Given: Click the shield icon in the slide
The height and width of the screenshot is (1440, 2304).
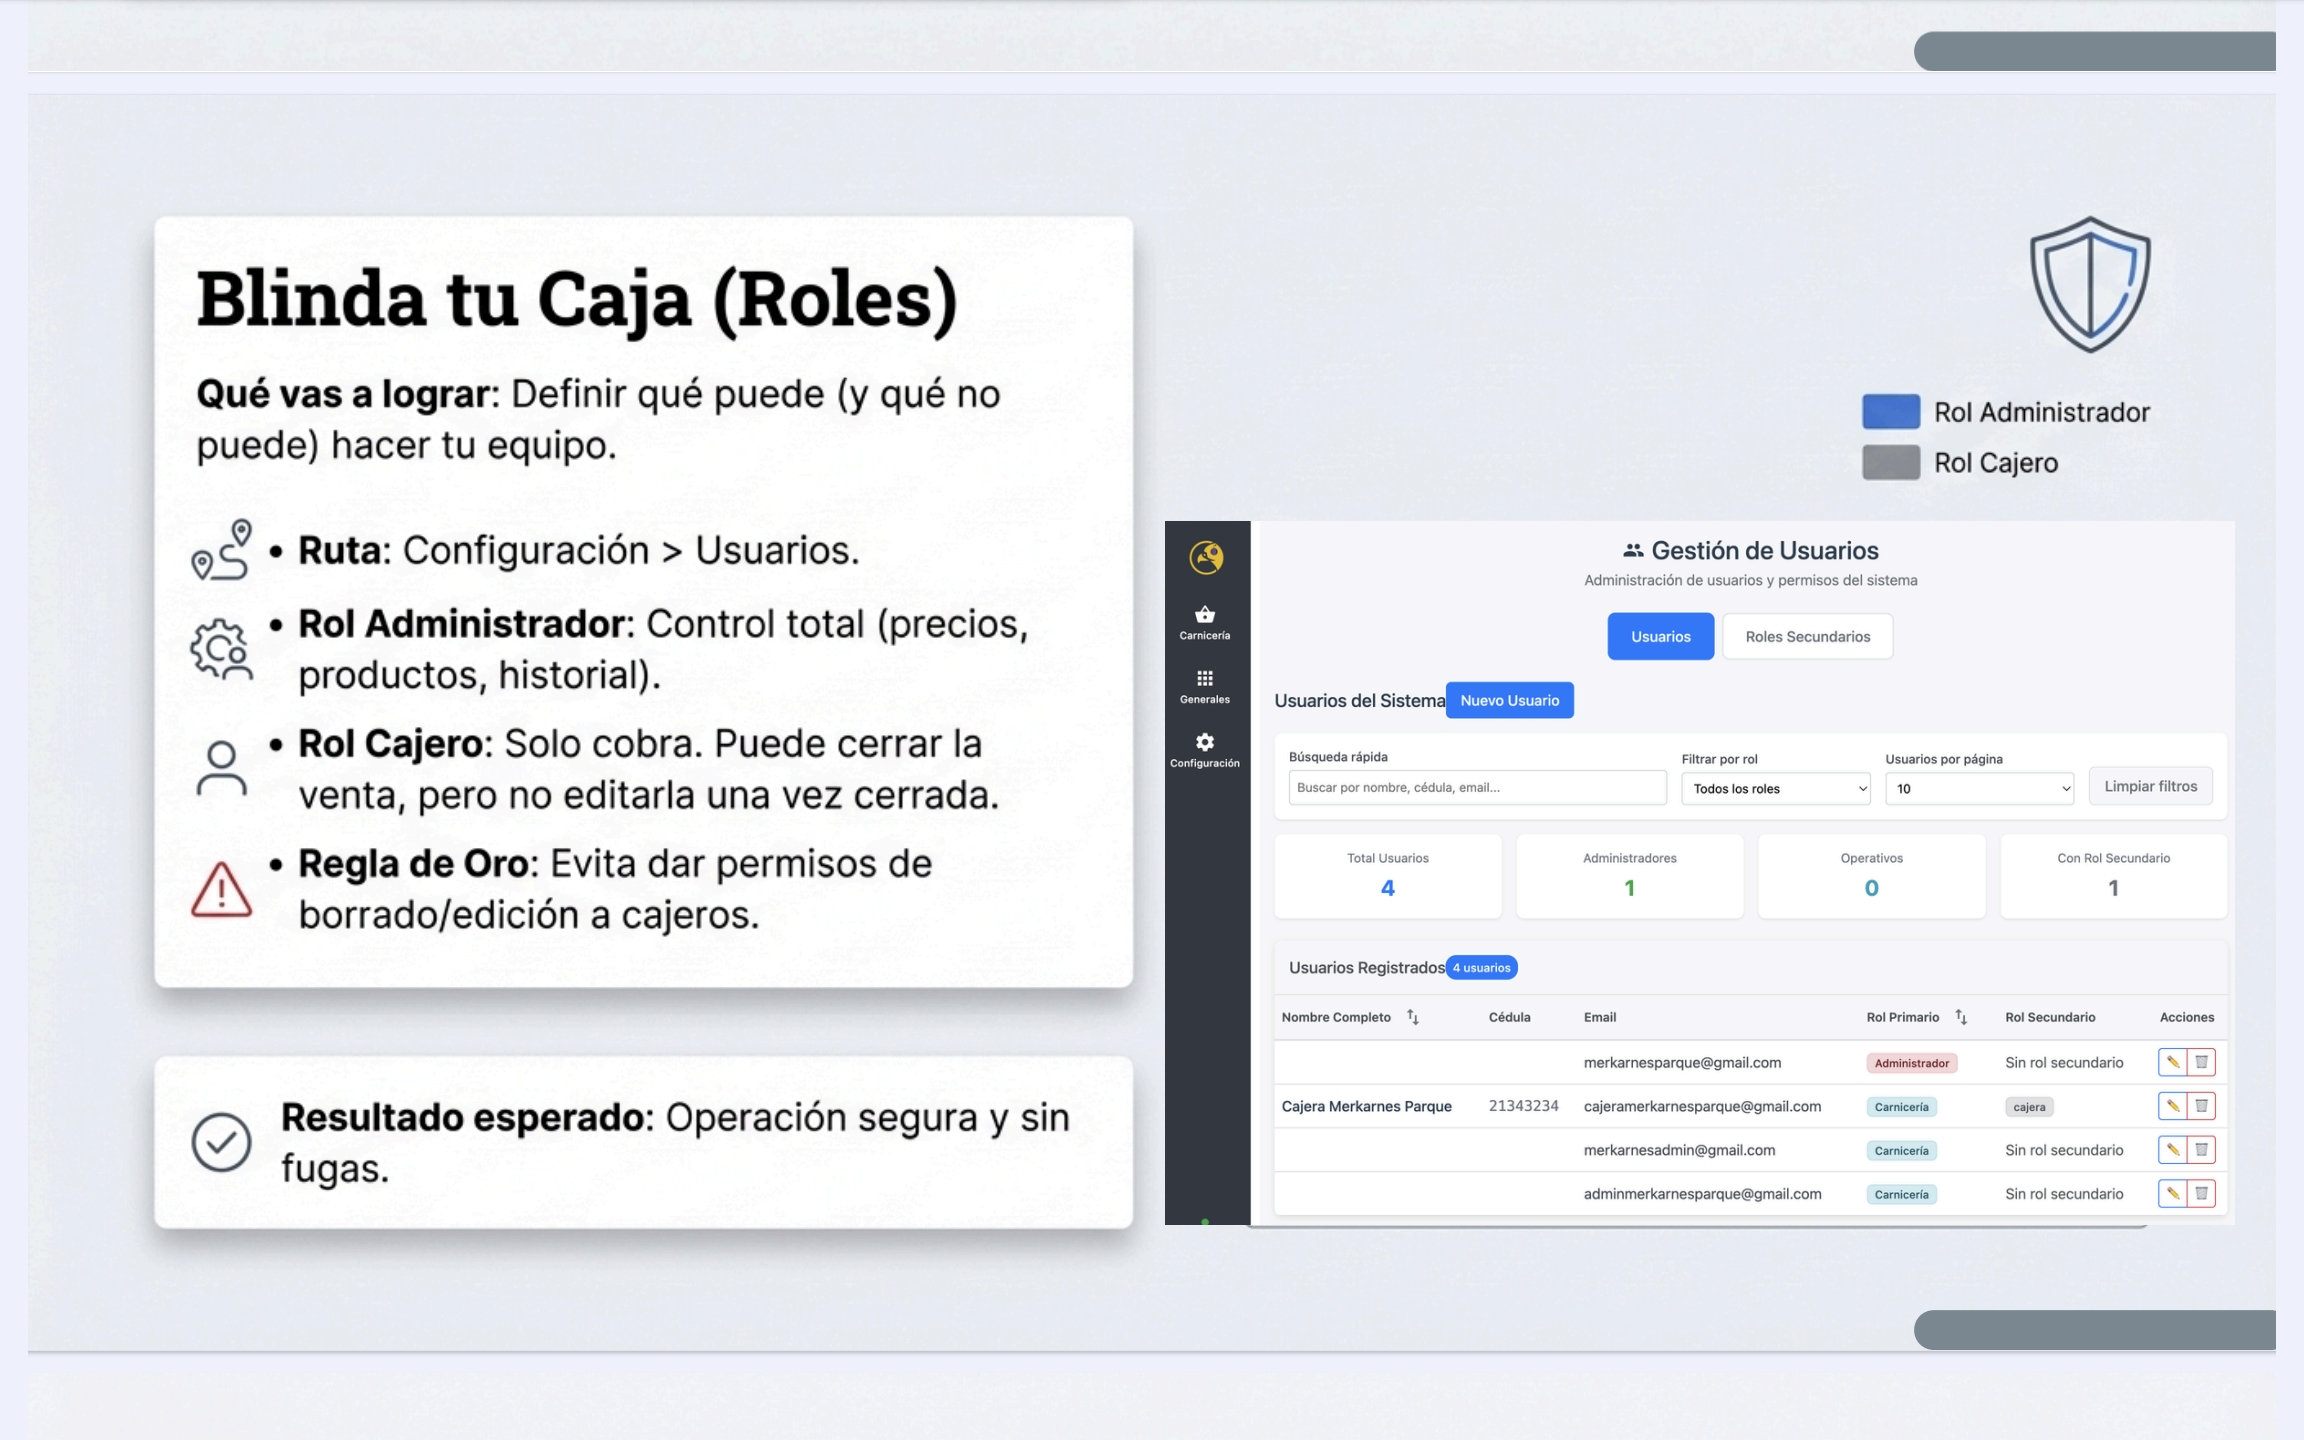Looking at the screenshot, I should 2089,285.
